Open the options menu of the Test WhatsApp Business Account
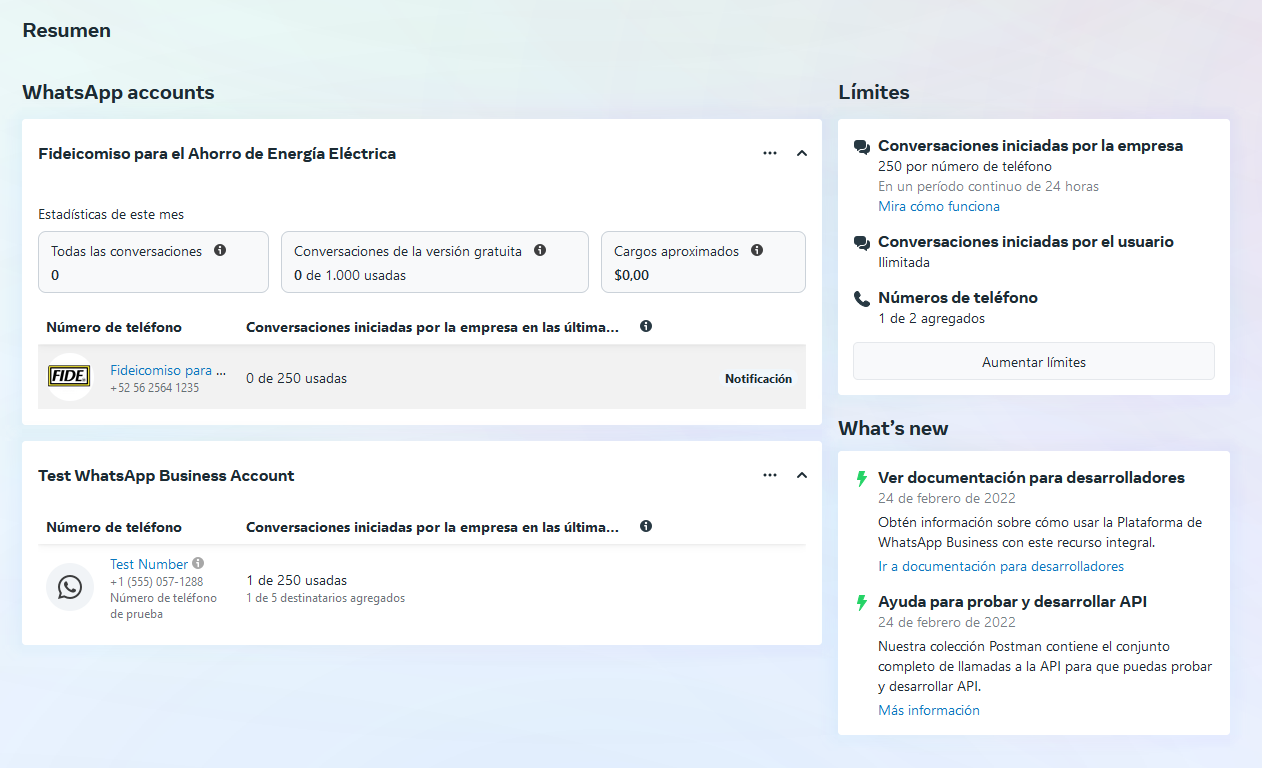This screenshot has height=768, width=1262. (770, 475)
